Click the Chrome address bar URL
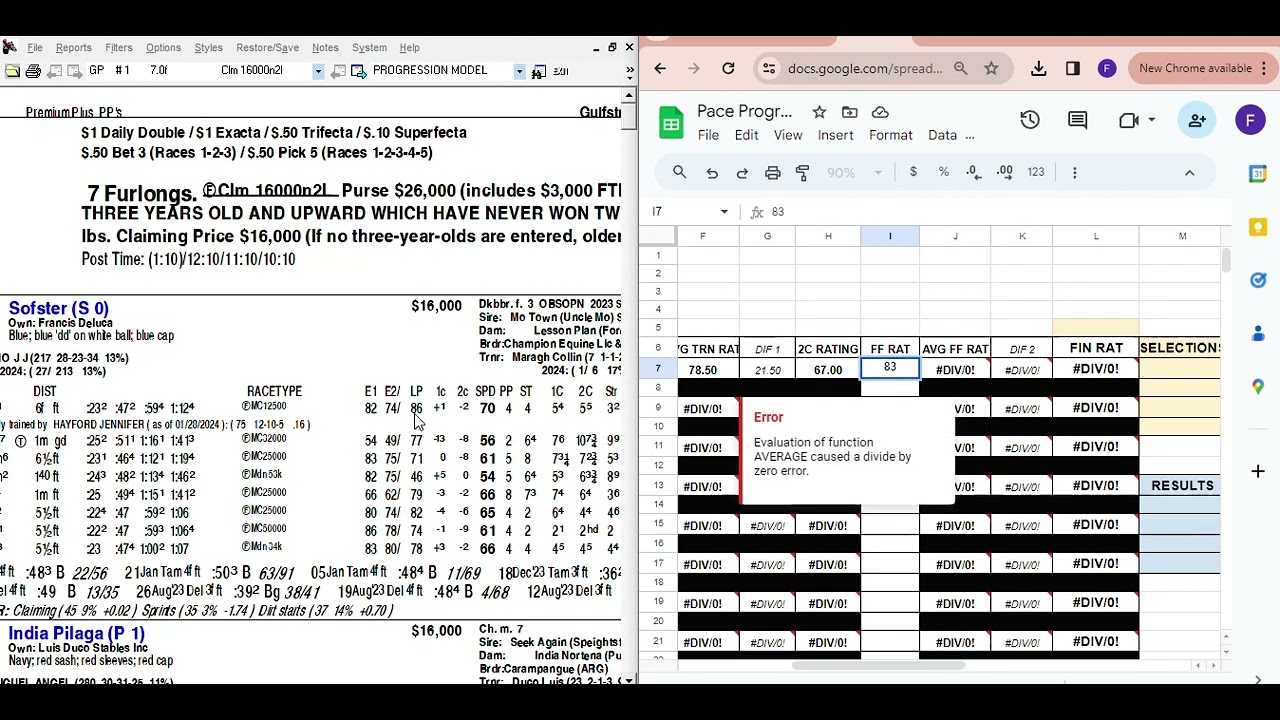The height and width of the screenshot is (720, 1280). tap(865, 68)
